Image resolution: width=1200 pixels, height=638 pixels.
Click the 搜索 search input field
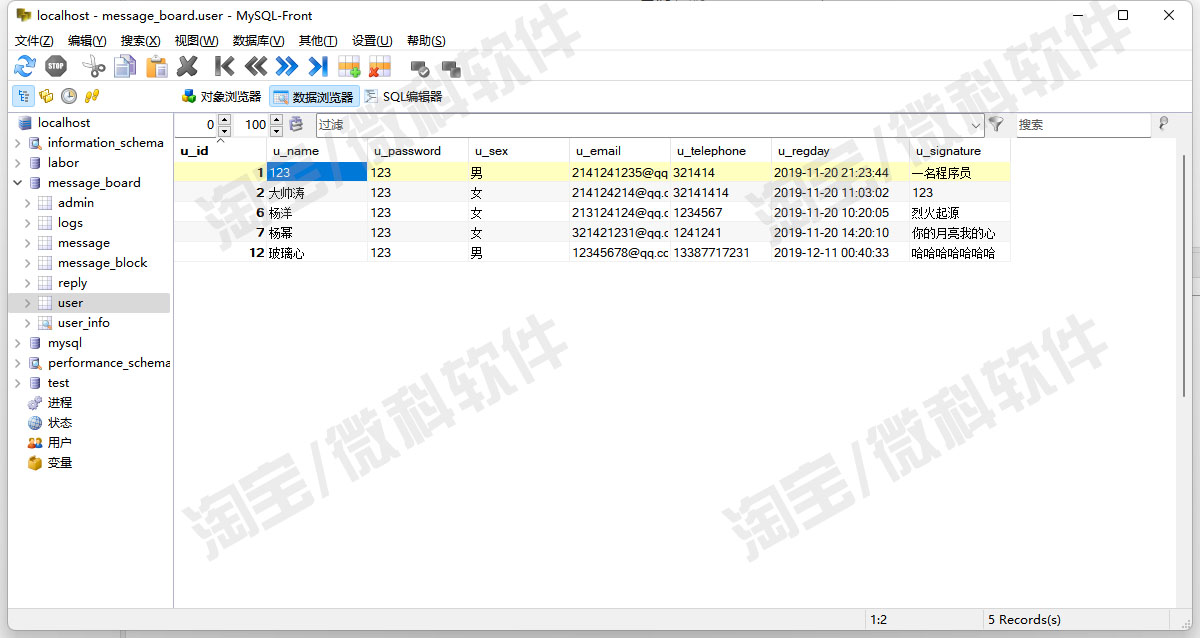tap(1082, 125)
